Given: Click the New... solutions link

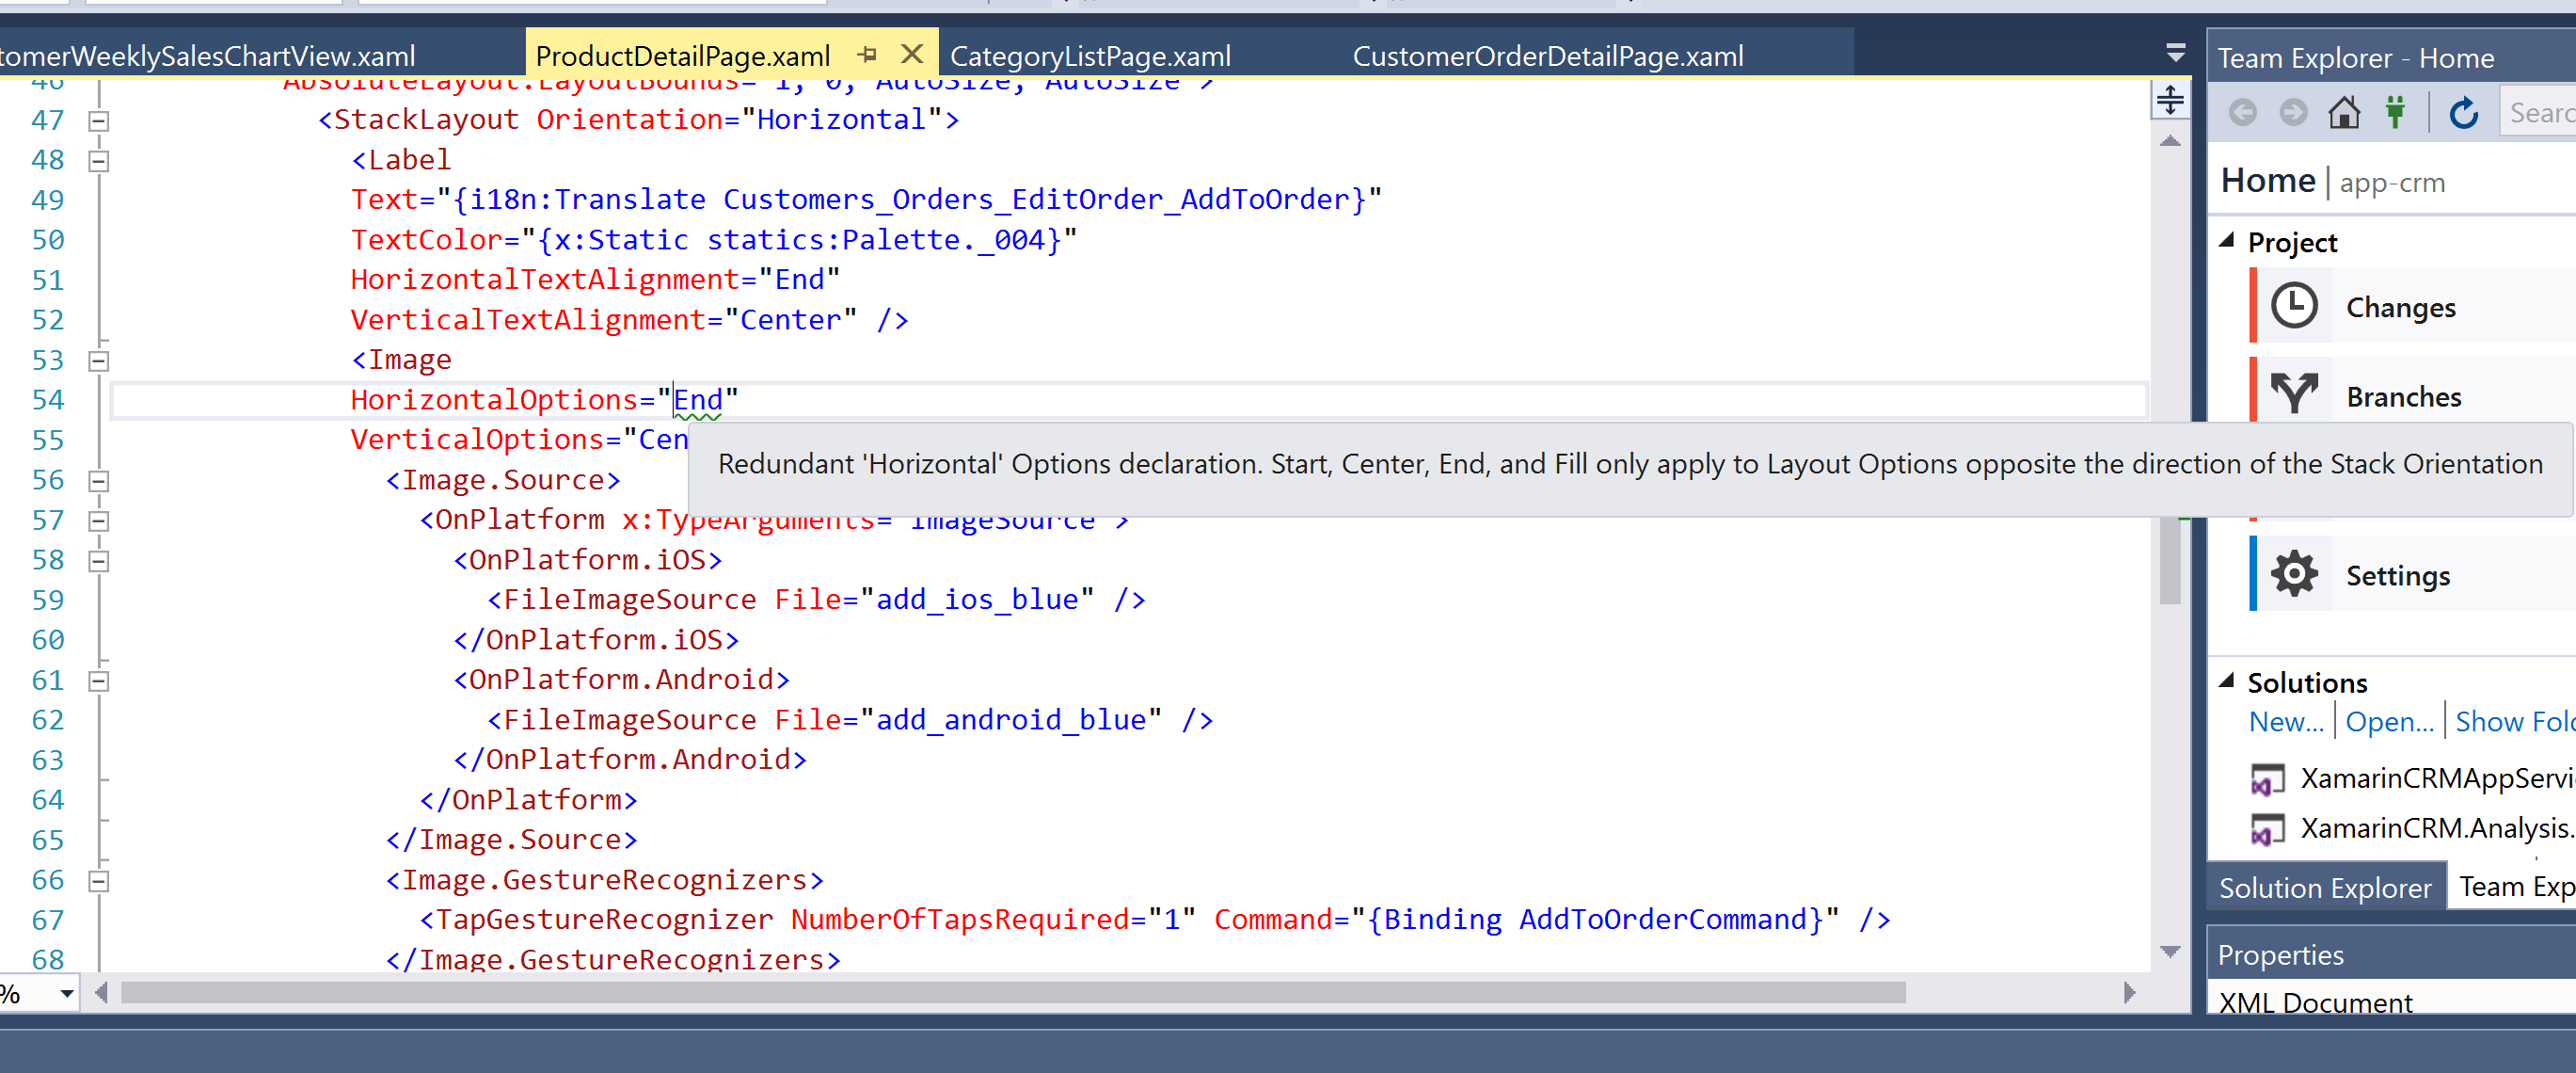Looking at the screenshot, I should (x=2286, y=721).
